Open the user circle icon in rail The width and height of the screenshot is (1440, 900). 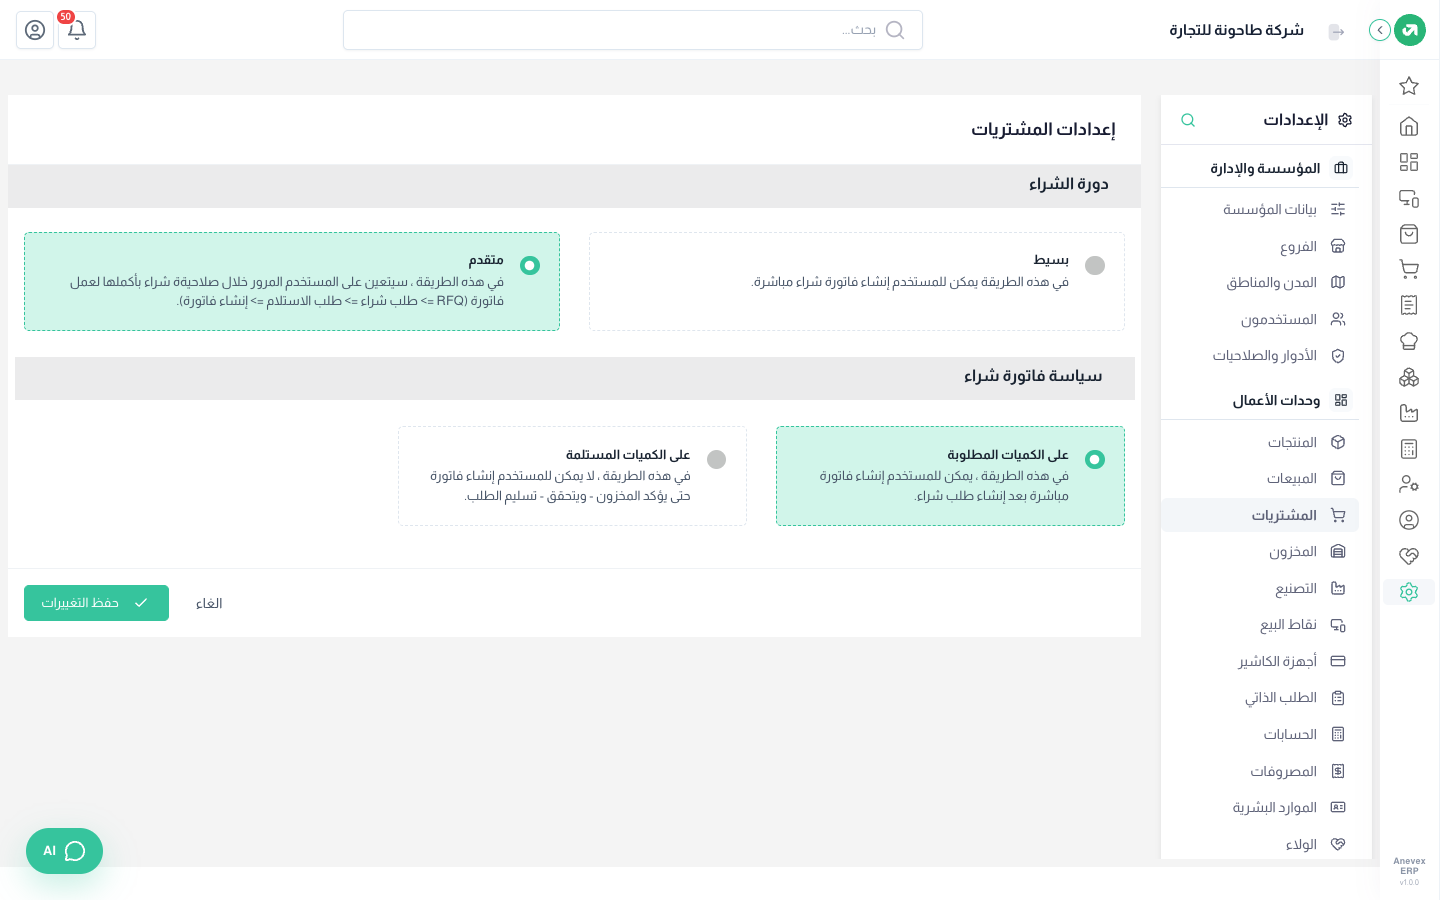[1409, 520]
